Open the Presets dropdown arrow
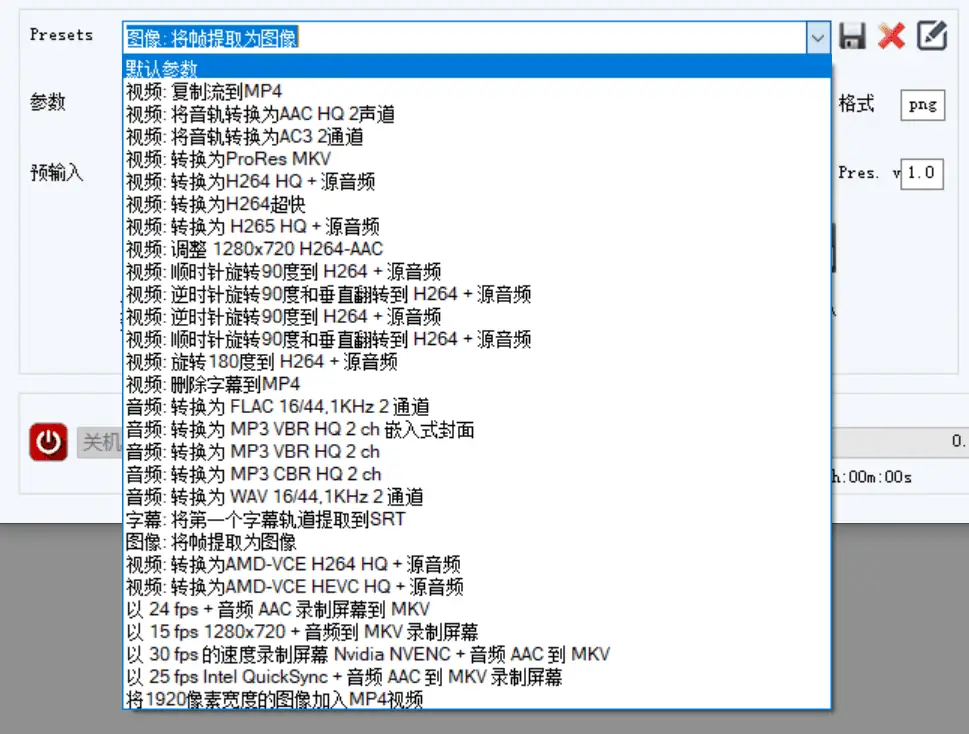This screenshot has height=734, width=969. [x=818, y=36]
